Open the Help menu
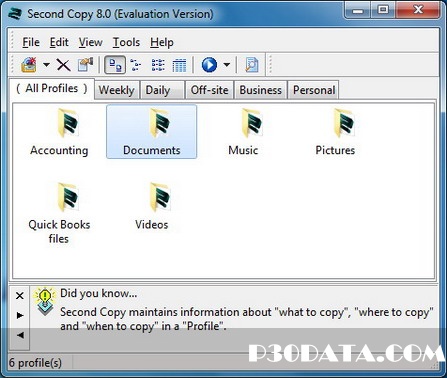Screen dimensions: 447x378 [x=162, y=42]
